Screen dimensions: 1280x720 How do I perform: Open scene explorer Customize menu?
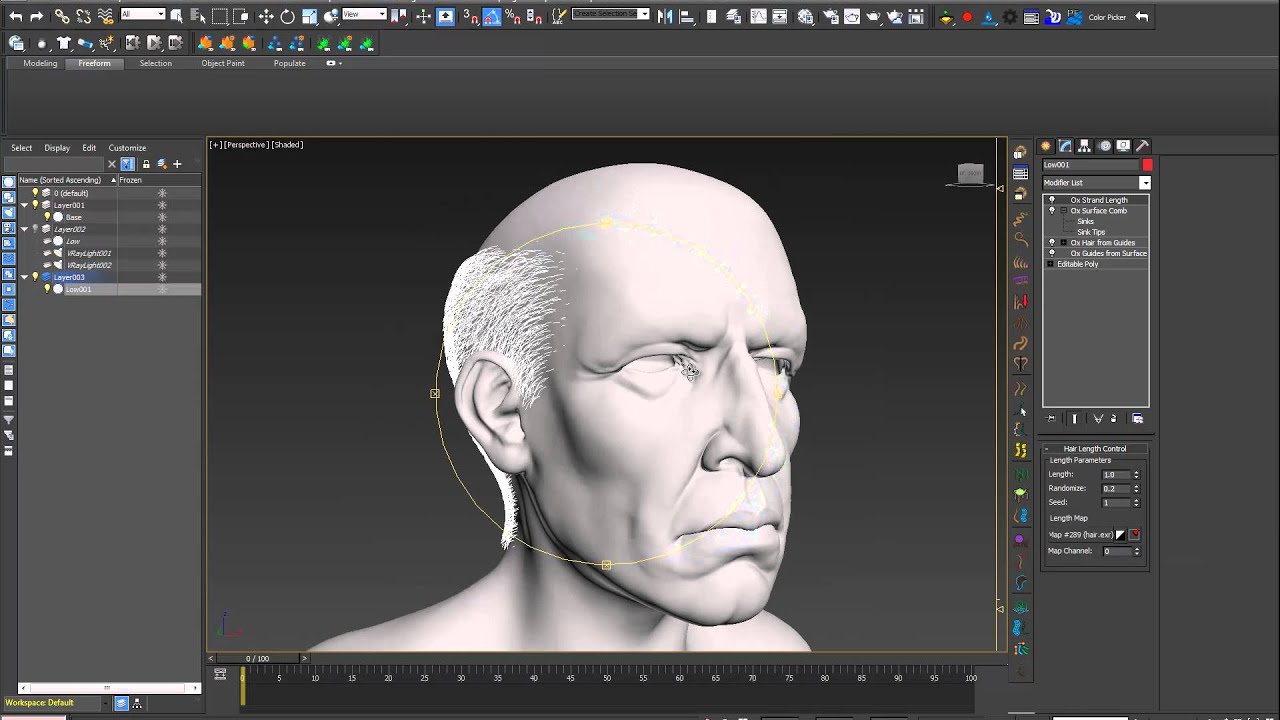point(127,148)
